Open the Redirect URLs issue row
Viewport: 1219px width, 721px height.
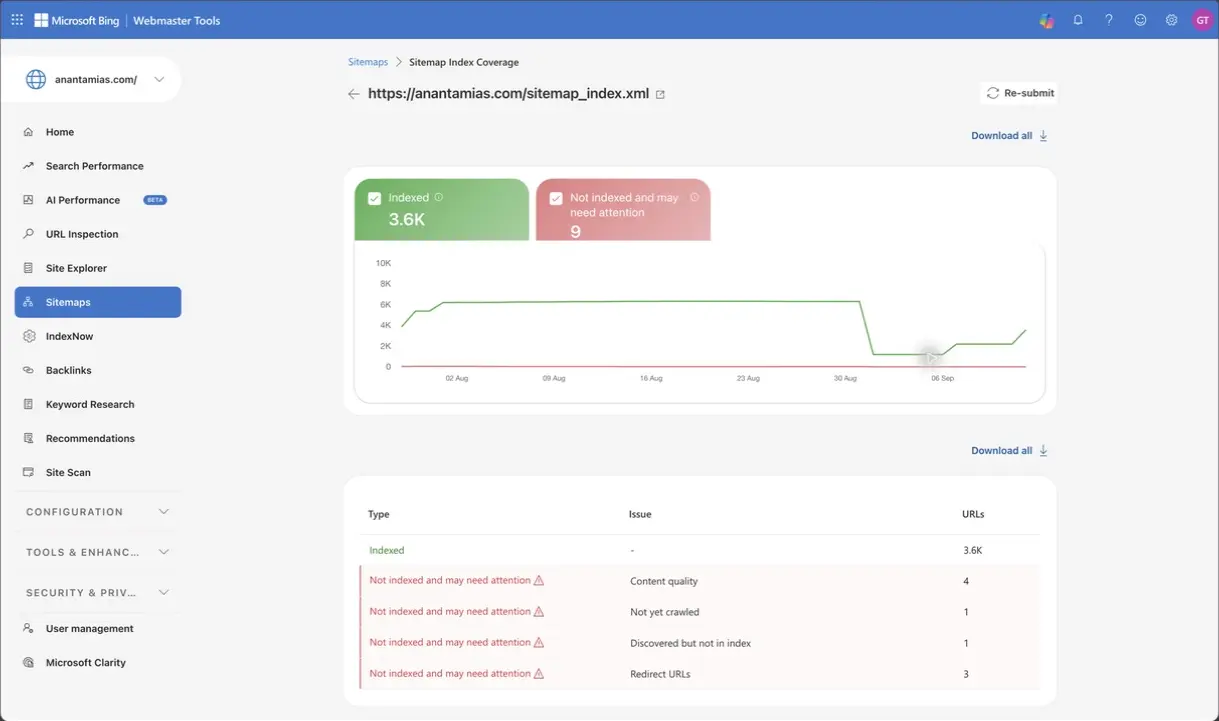[x=700, y=674]
